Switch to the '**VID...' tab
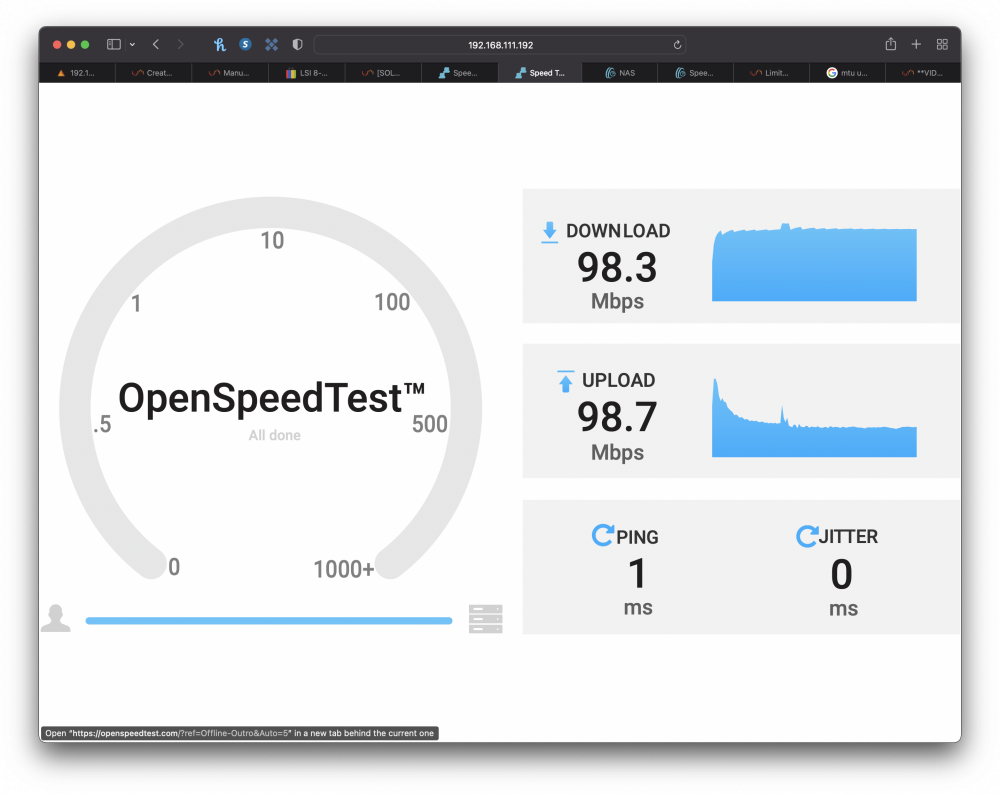The width and height of the screenshot is (1000, 794). click(923, 73)
